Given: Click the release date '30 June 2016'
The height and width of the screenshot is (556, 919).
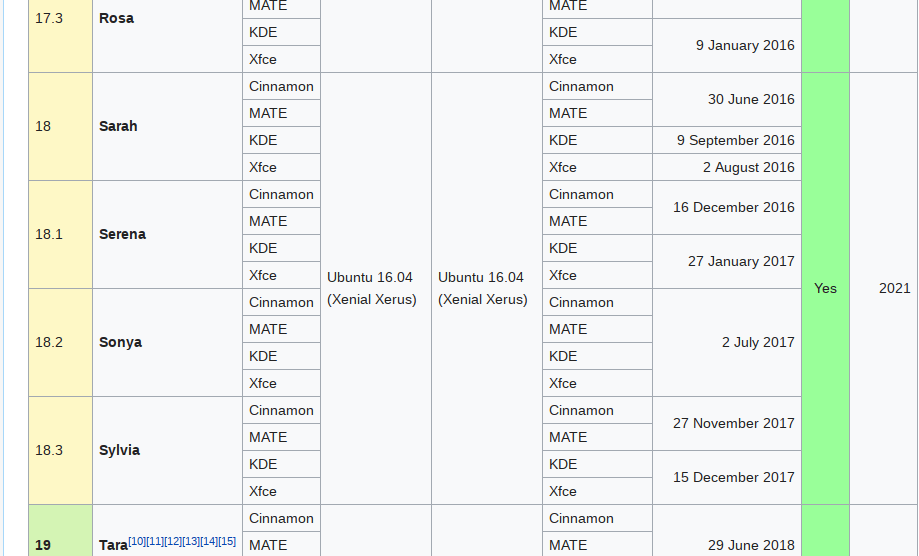Looking at the screenshot, I should (751, 99).
